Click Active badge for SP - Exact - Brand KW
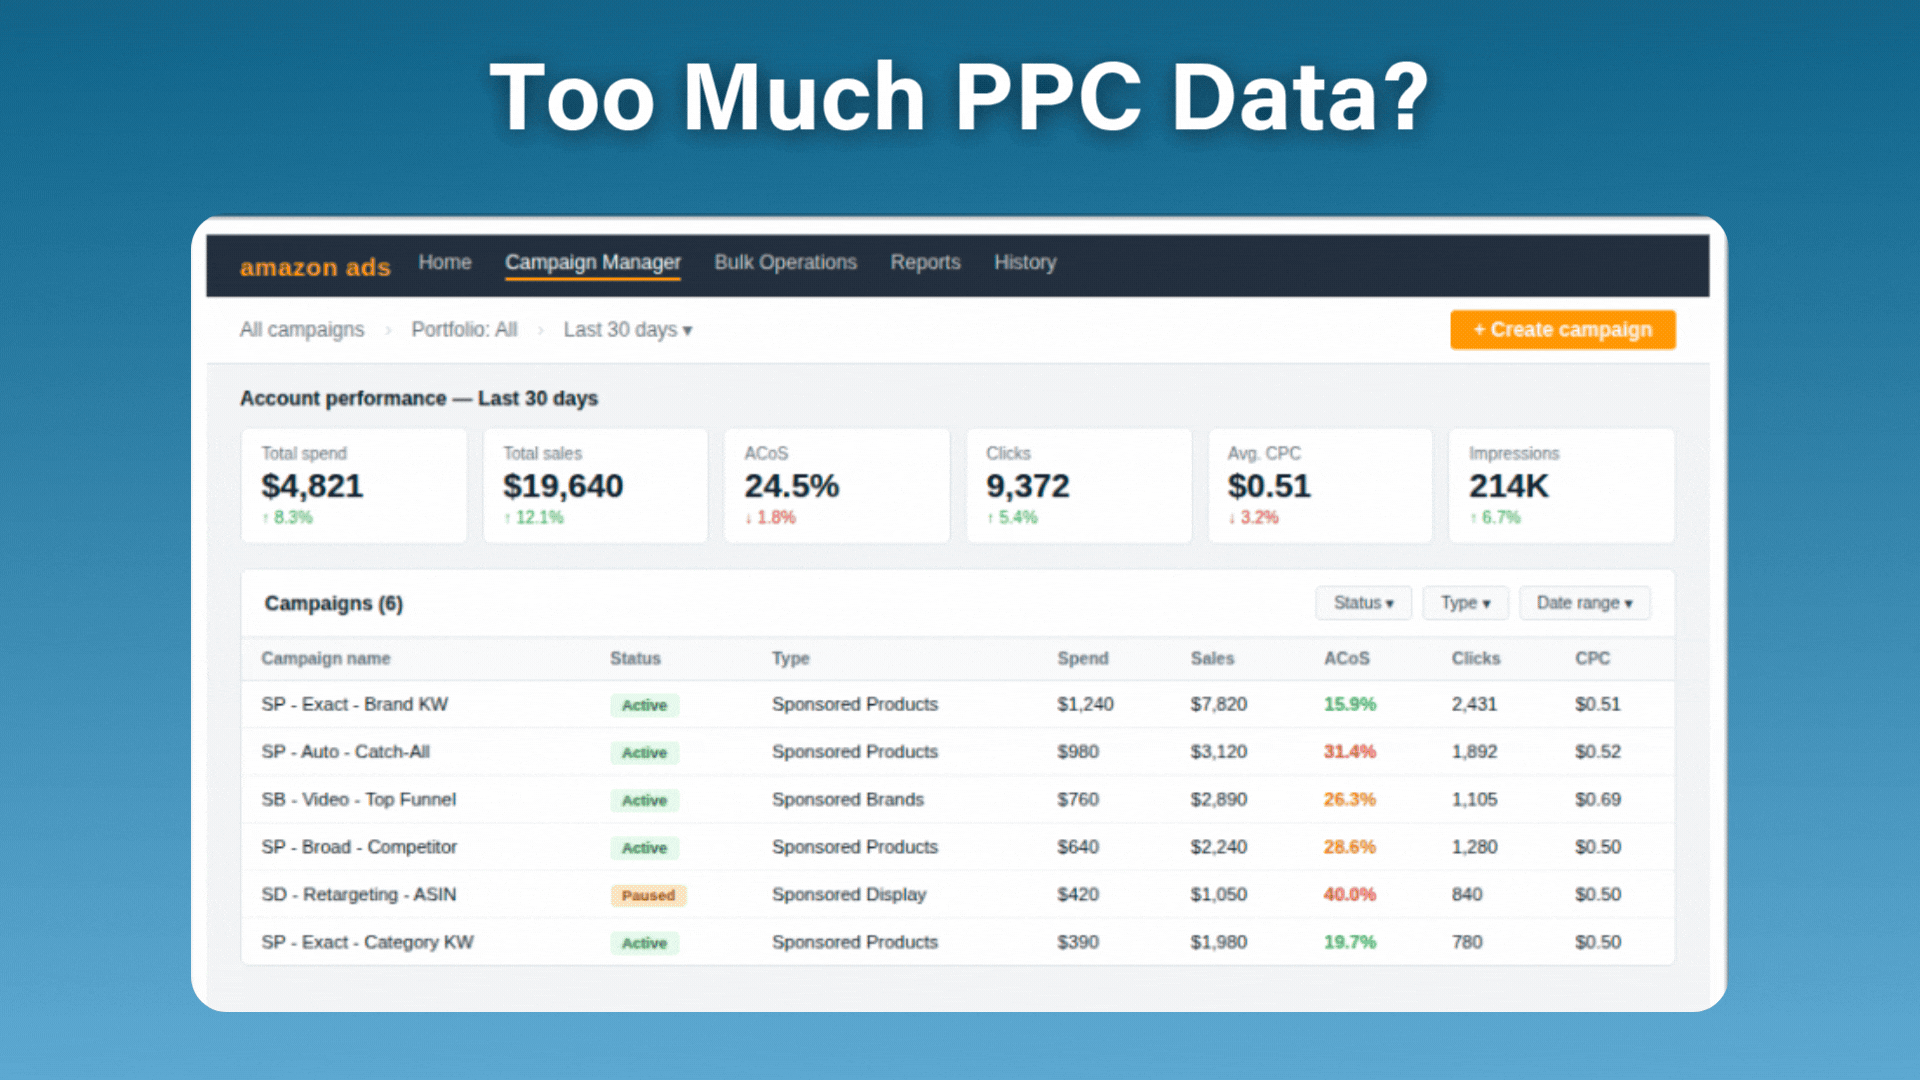The height and width of the screenshot is (1080, 1920). tap(644, 705)
